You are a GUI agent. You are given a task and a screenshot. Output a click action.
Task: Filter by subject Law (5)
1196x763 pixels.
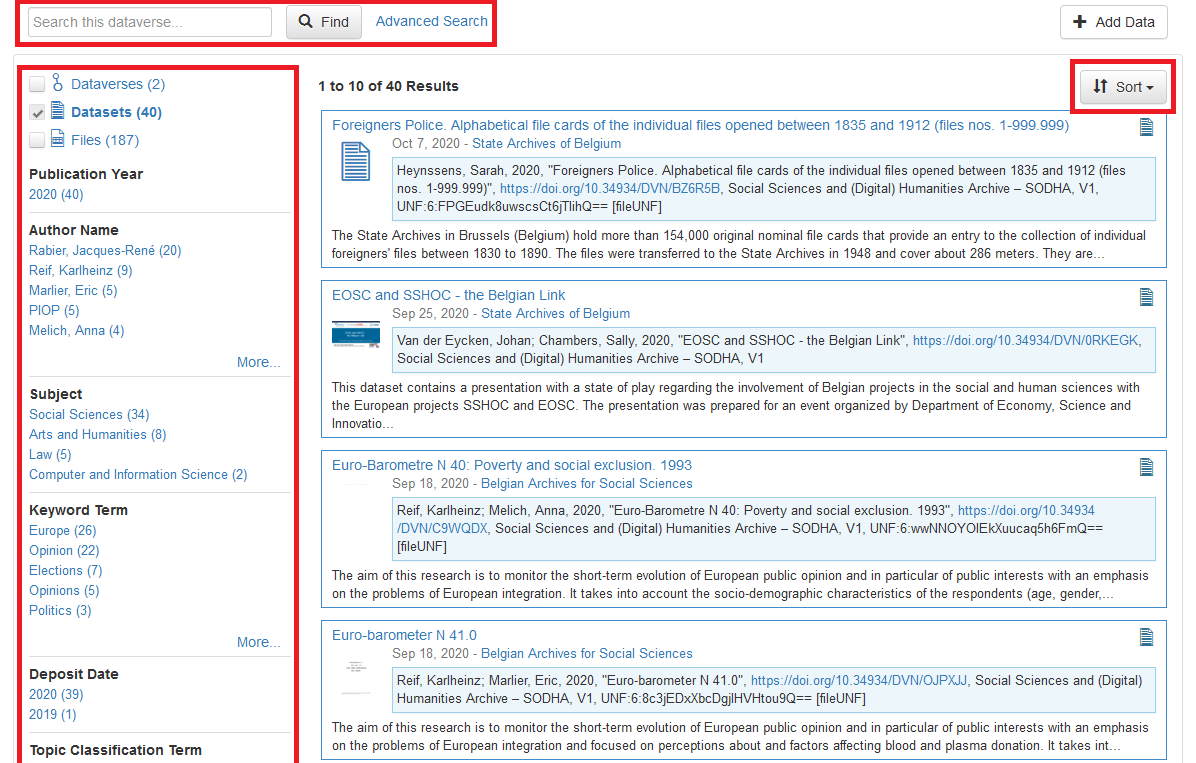pyautogui.click(x=50, y=455)
